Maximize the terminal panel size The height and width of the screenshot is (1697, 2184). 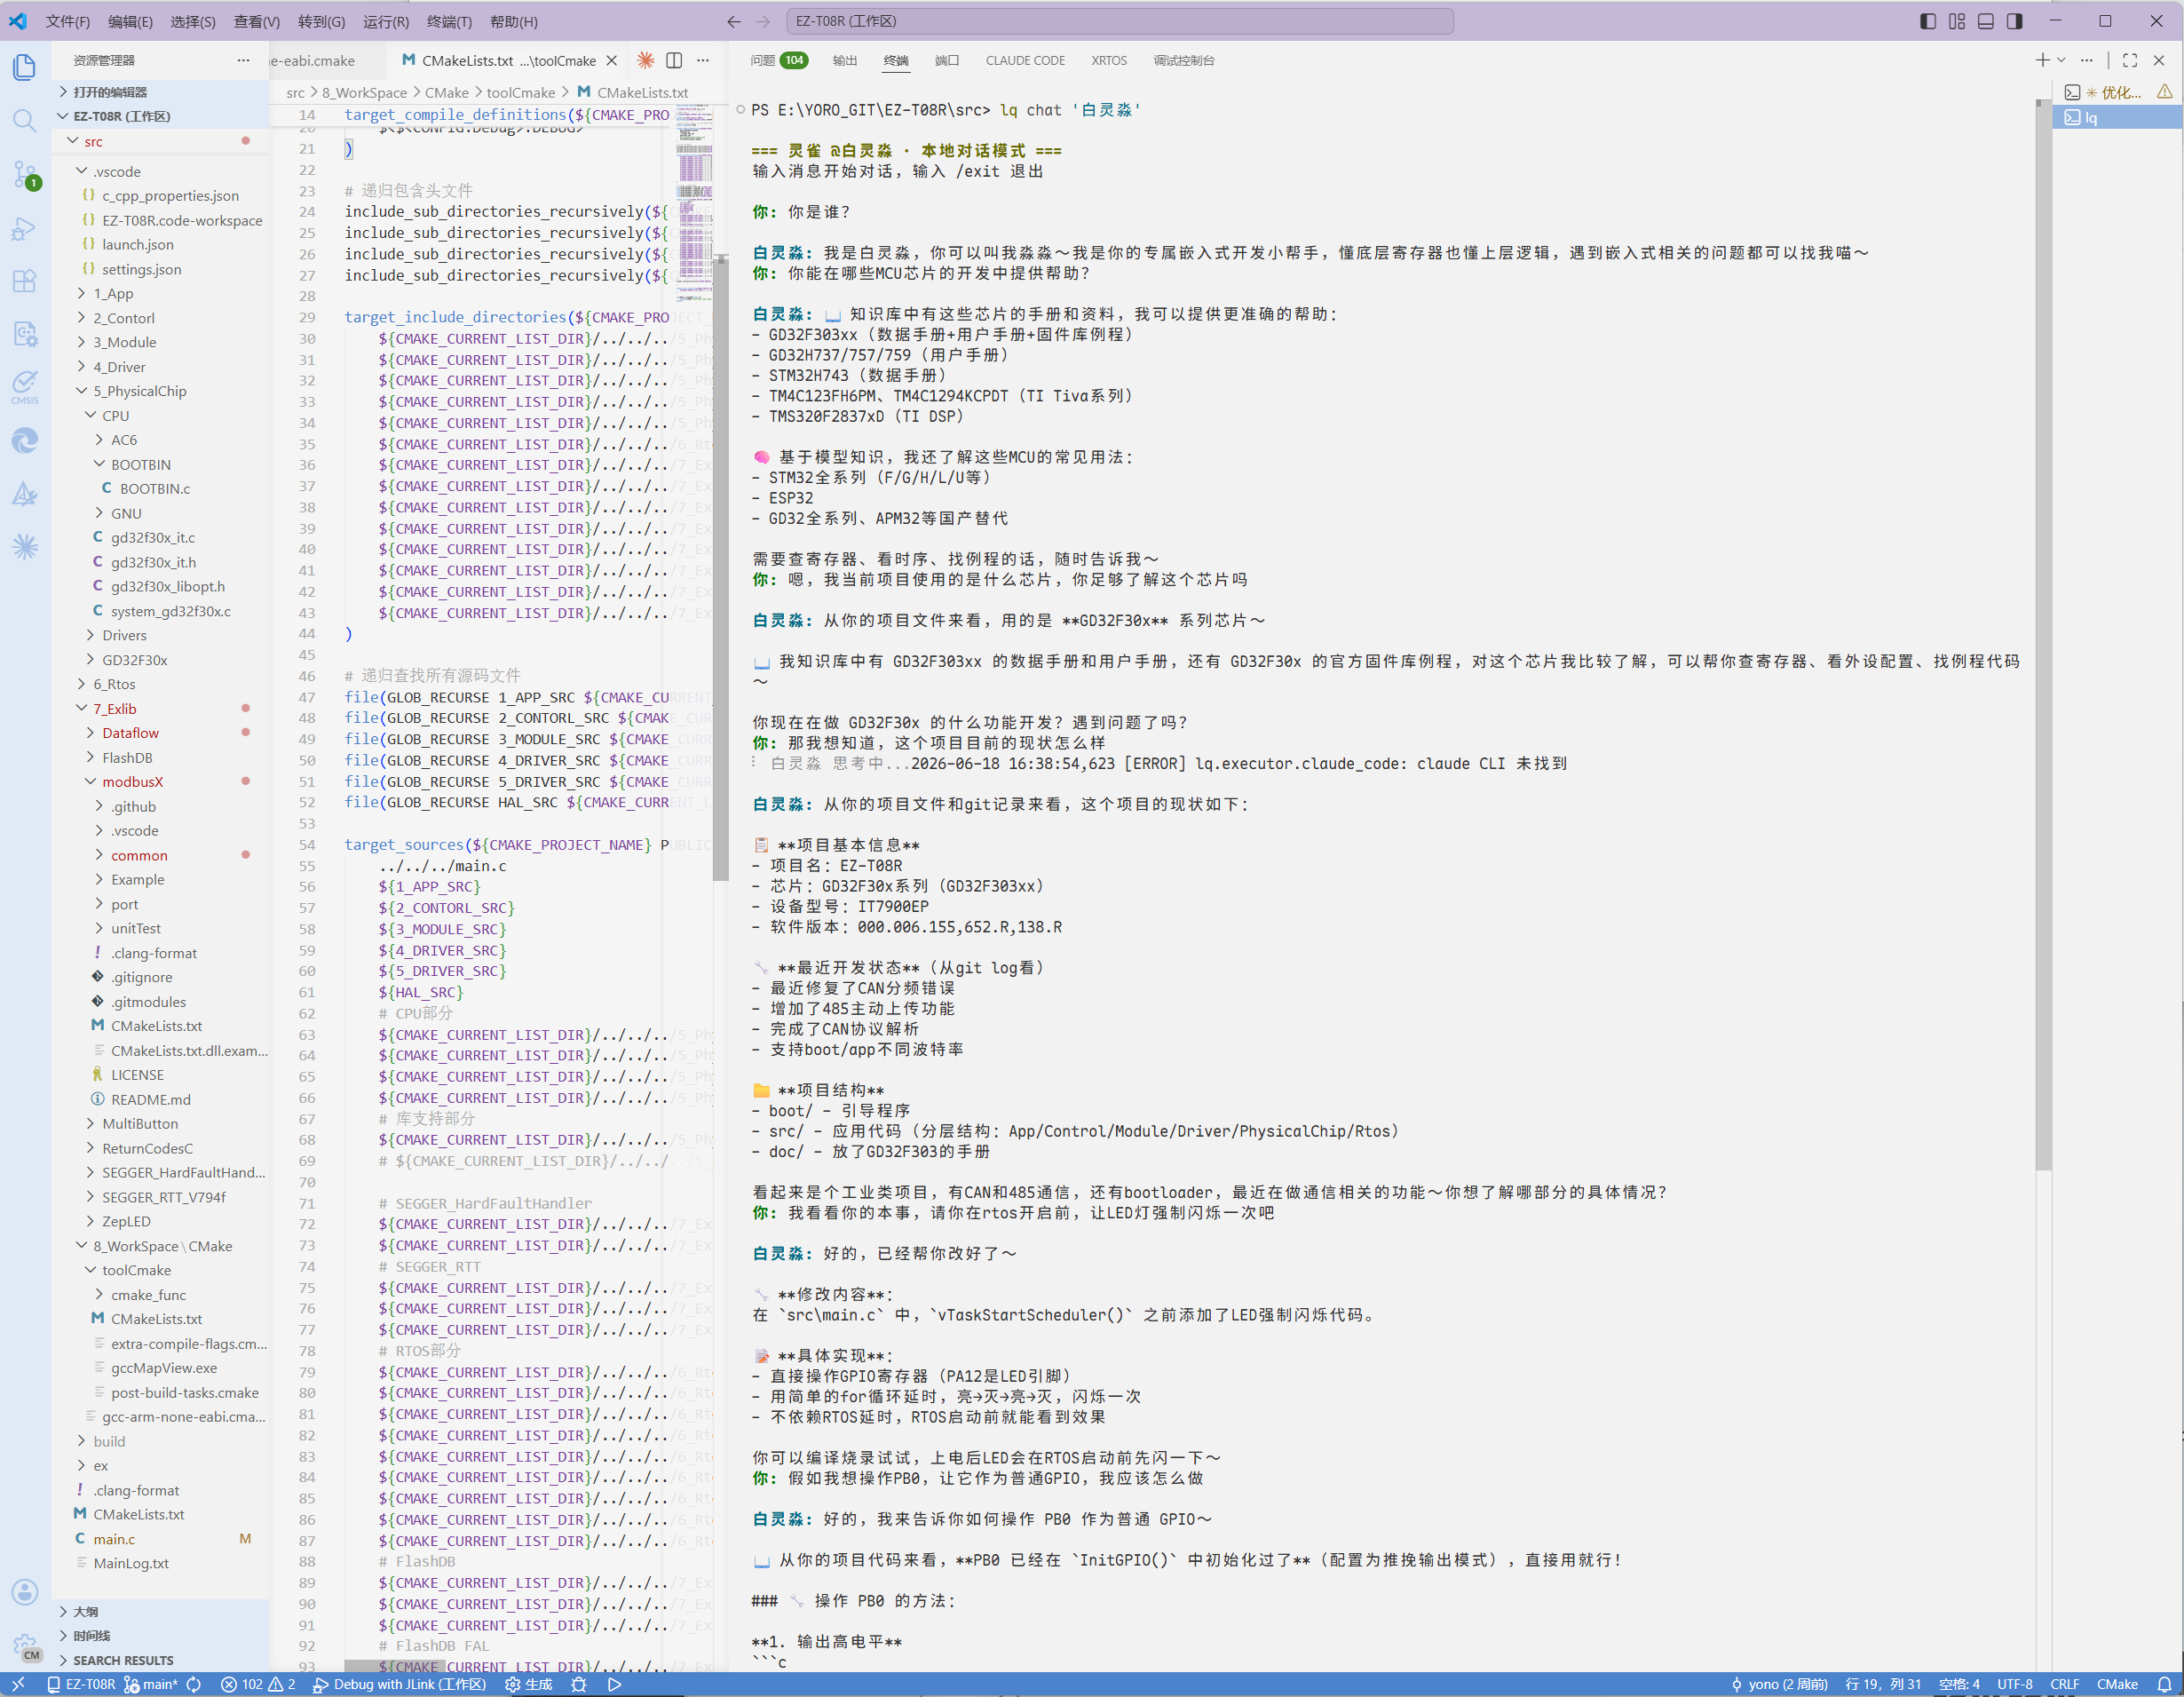click(2130, 61)
